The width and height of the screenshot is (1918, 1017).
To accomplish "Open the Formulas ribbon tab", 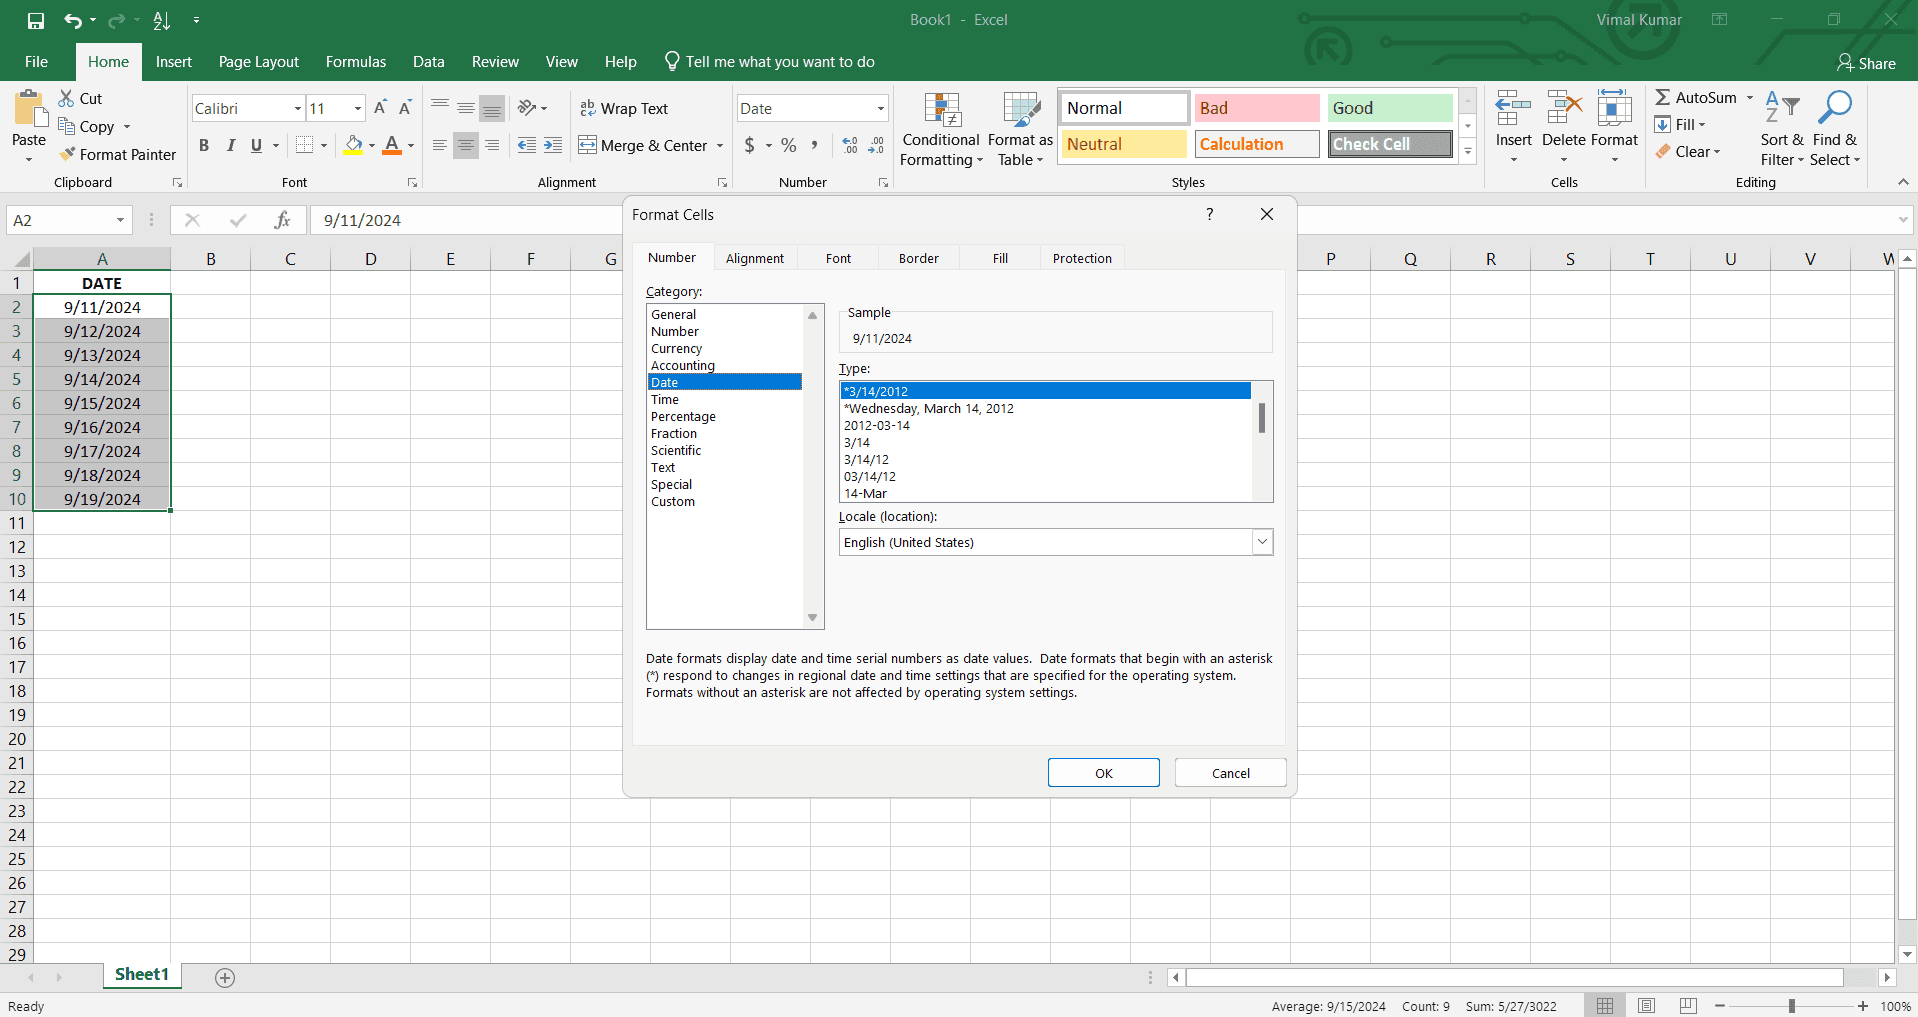I will tap(355, 62).
